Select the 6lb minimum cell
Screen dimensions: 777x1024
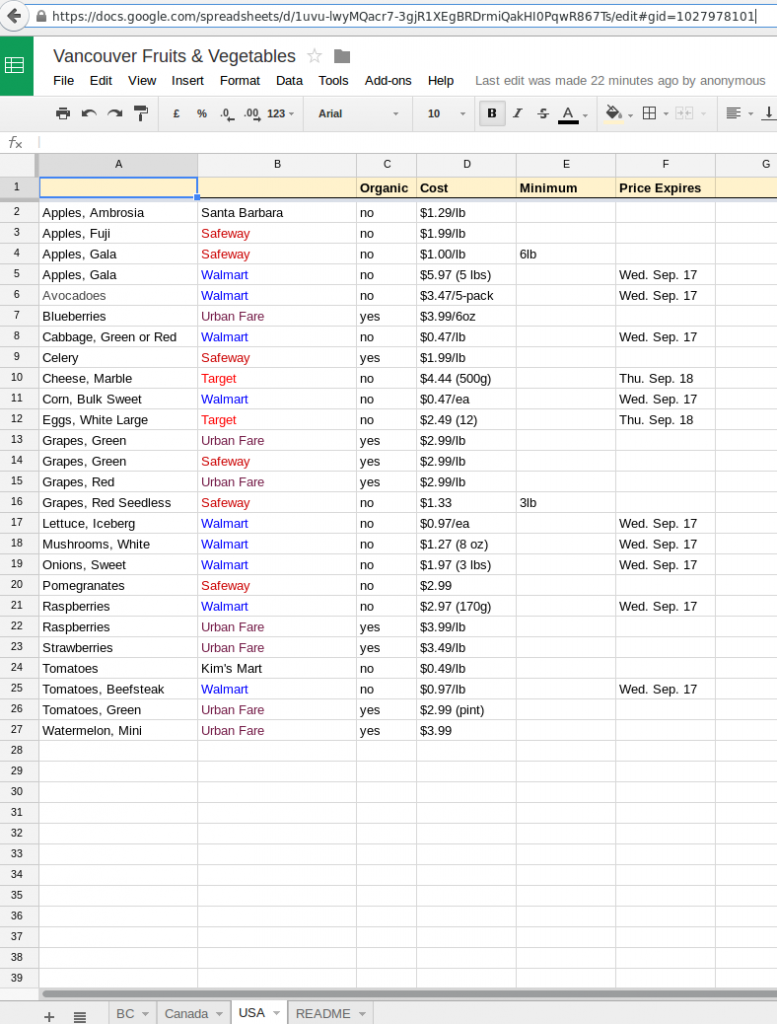click(x=565, y=254)
